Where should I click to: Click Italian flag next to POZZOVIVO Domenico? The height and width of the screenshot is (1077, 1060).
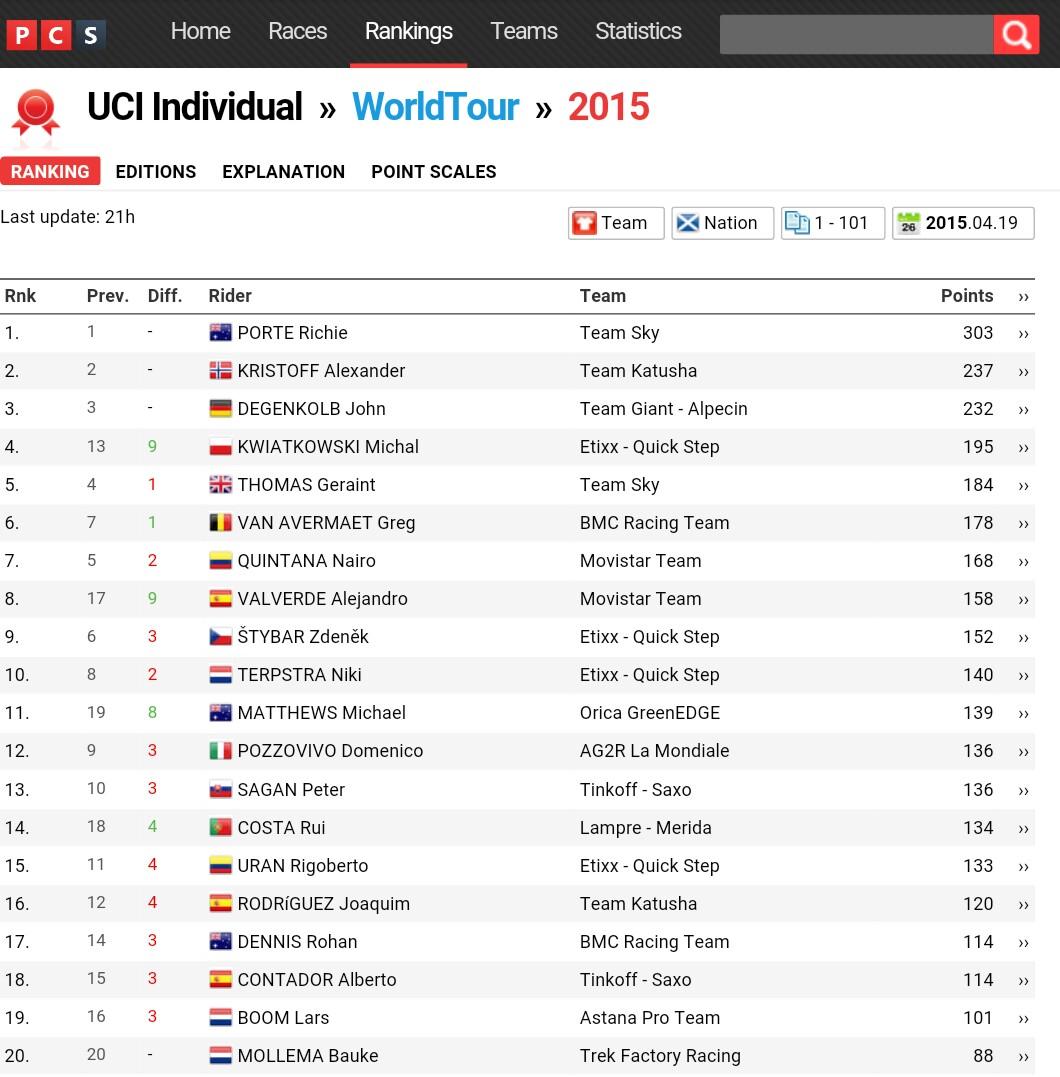[x=221, y=751]
